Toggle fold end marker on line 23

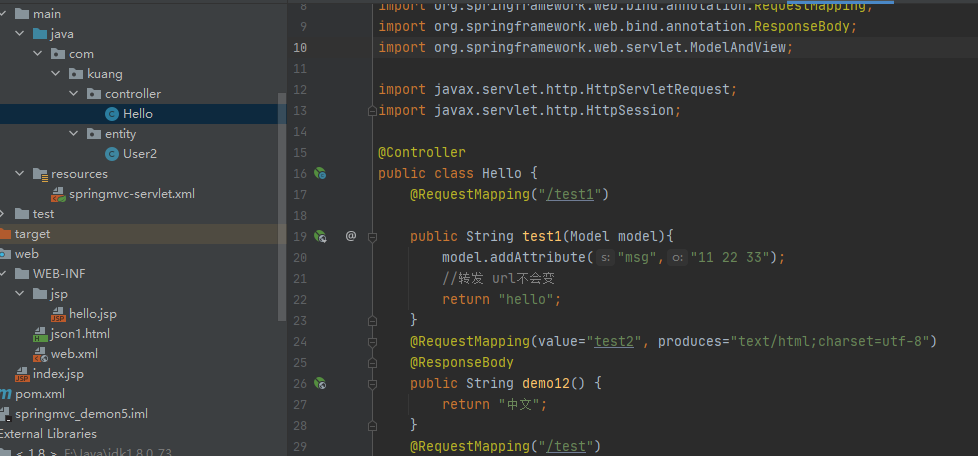coord(372,321)
